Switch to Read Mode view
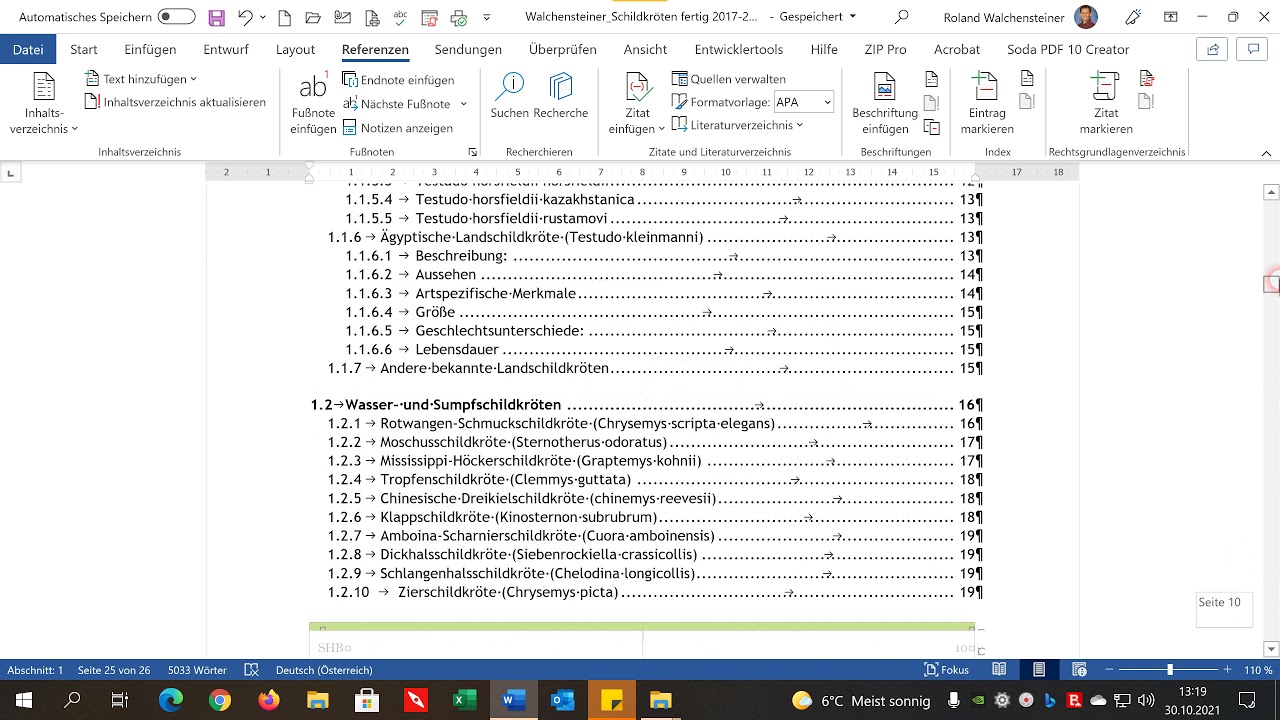The height and width of the screenshot is (720, 1280). click(999, 670)
